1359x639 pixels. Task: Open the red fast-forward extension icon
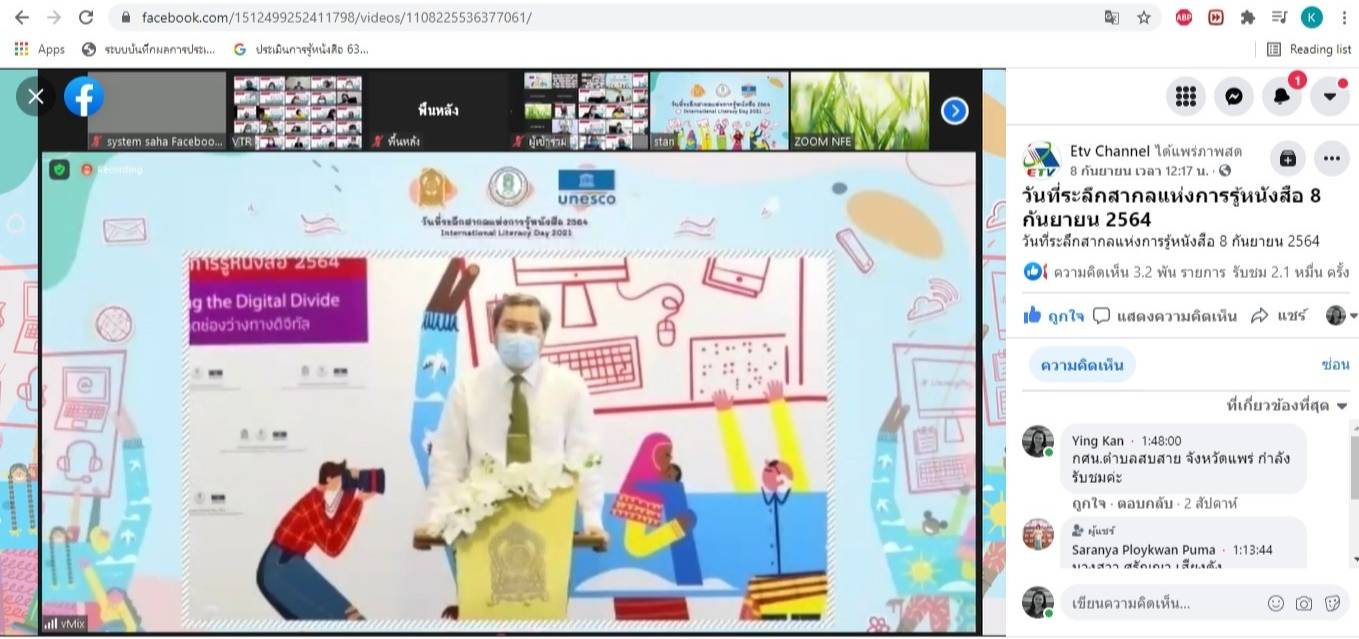pos(1216,17)
